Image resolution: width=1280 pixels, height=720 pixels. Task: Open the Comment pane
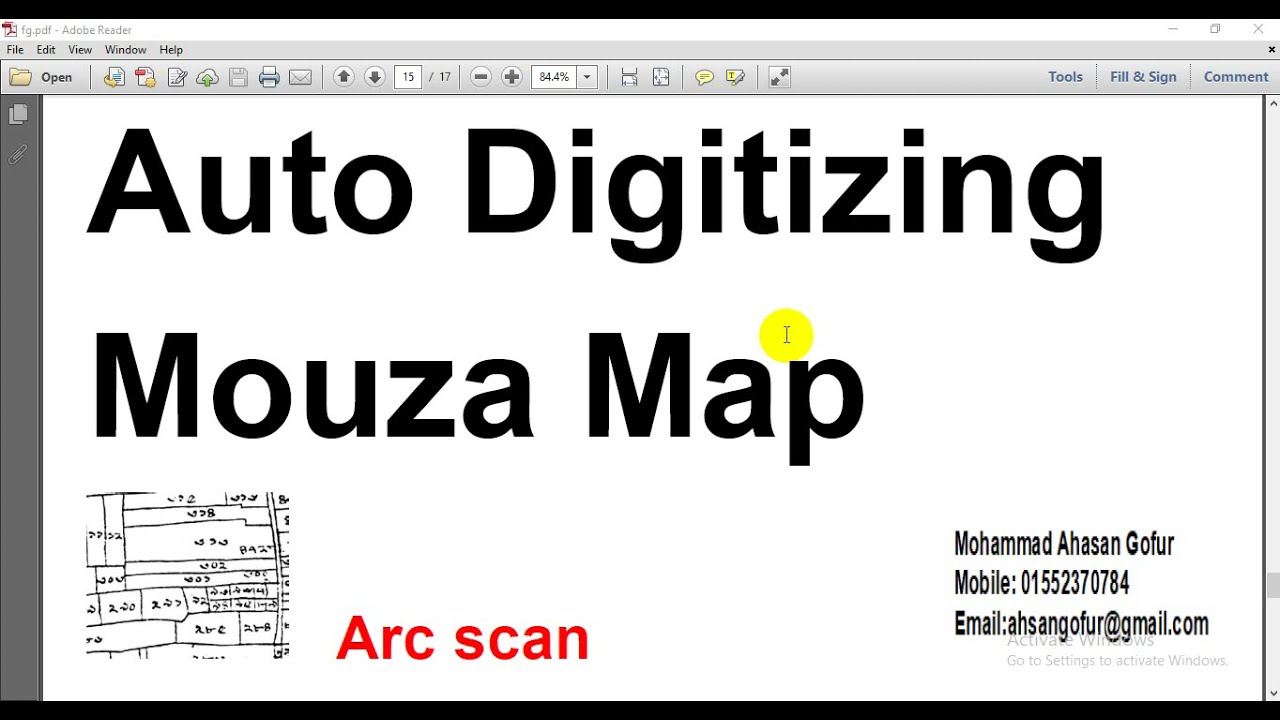click(x=1236, y=77)
